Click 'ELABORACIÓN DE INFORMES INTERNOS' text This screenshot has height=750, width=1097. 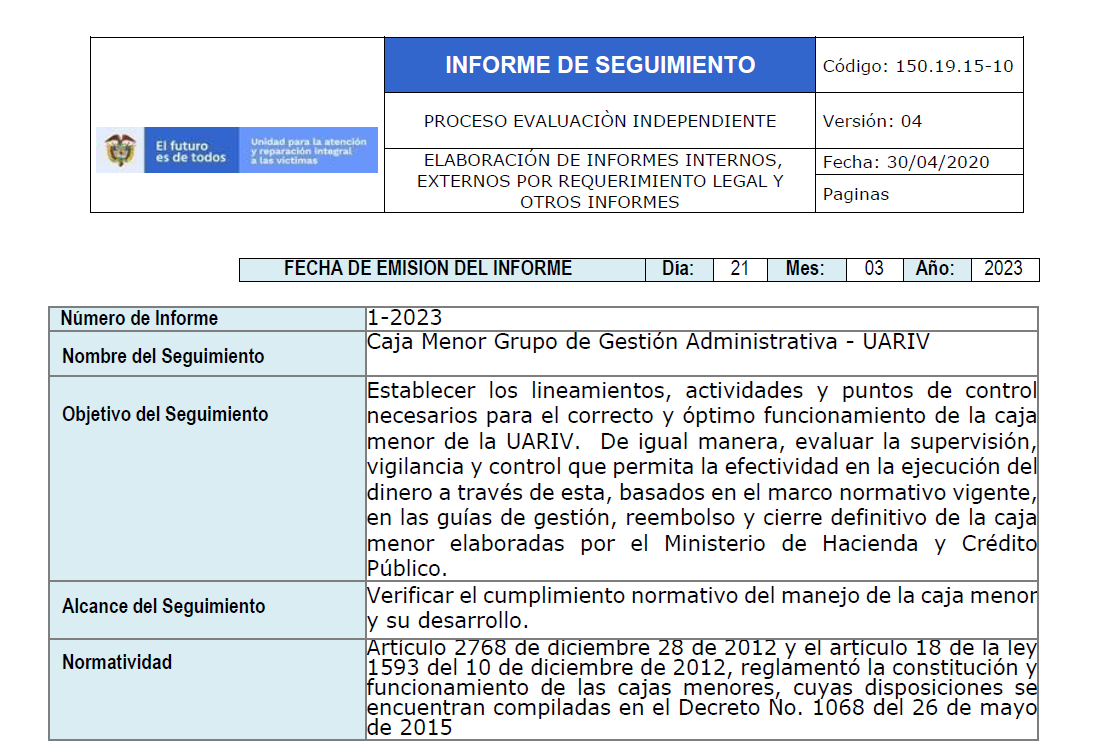pos(599,161)
